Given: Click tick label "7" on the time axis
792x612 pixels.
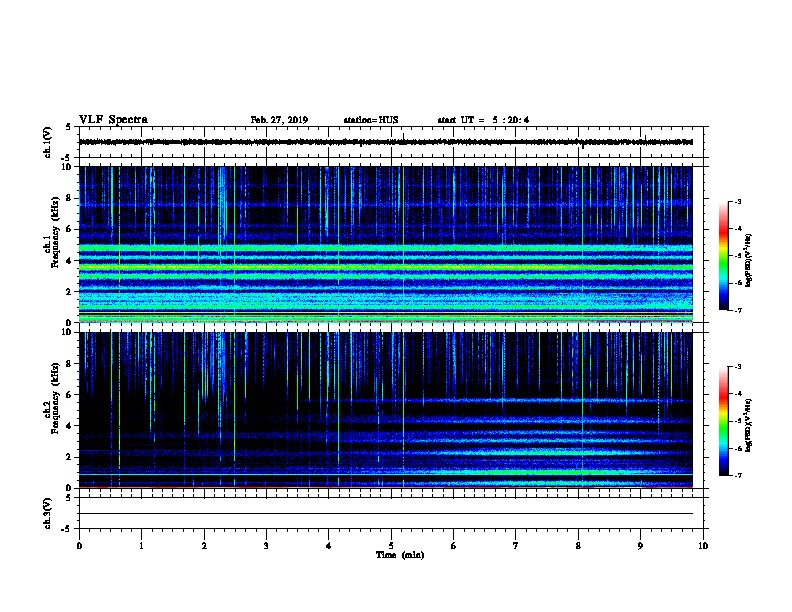Looking at the screenshot, I should 516,546.
